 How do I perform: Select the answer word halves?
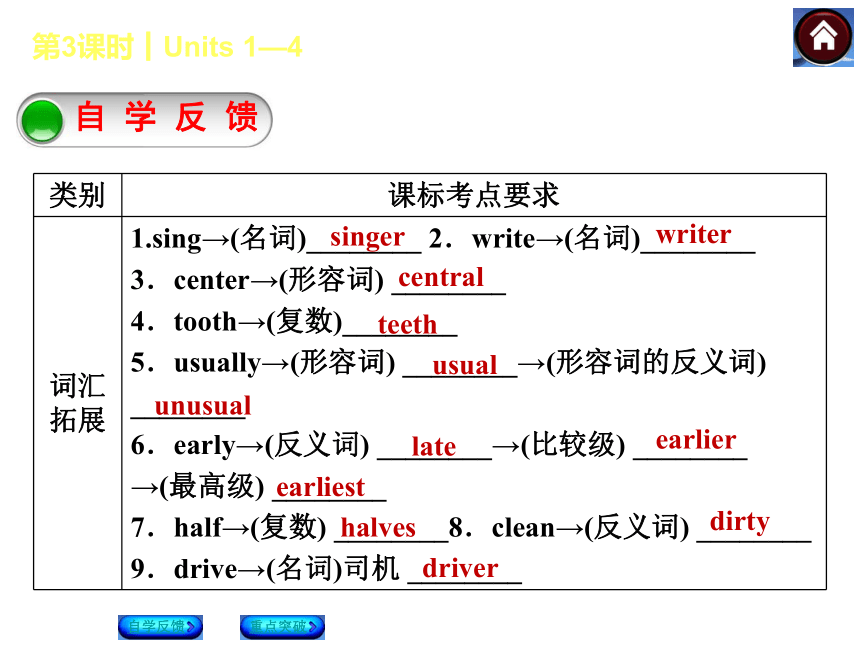[378, 528]
